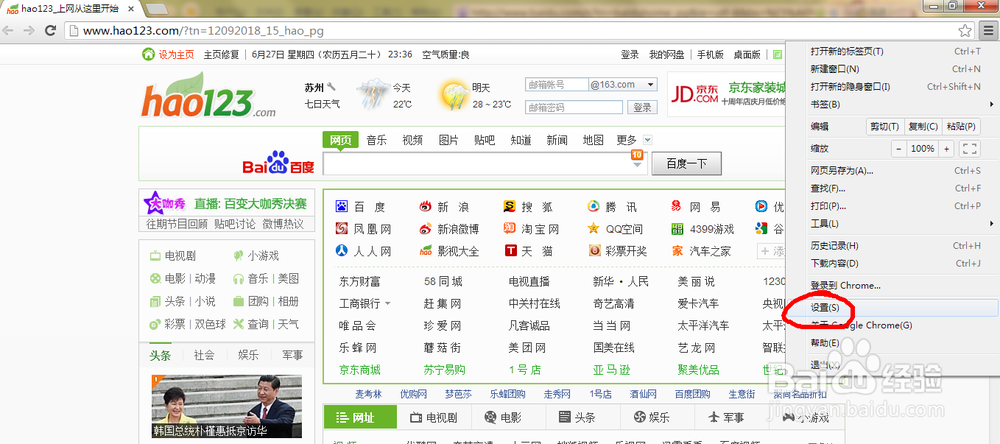Open the QQ空间 star icon link

pyautogui.click(x=594, y=228)
